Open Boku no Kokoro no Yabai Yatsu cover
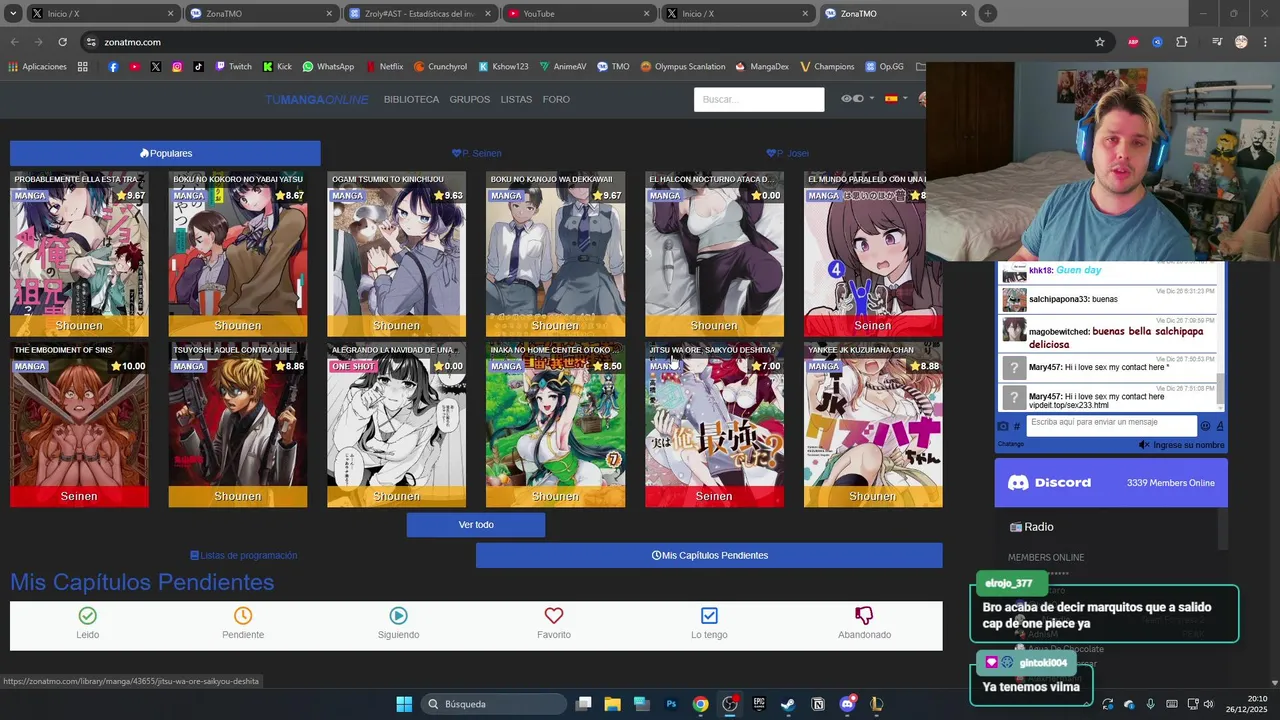Screen dimensions: 1280x720 (x=237, y=254)
